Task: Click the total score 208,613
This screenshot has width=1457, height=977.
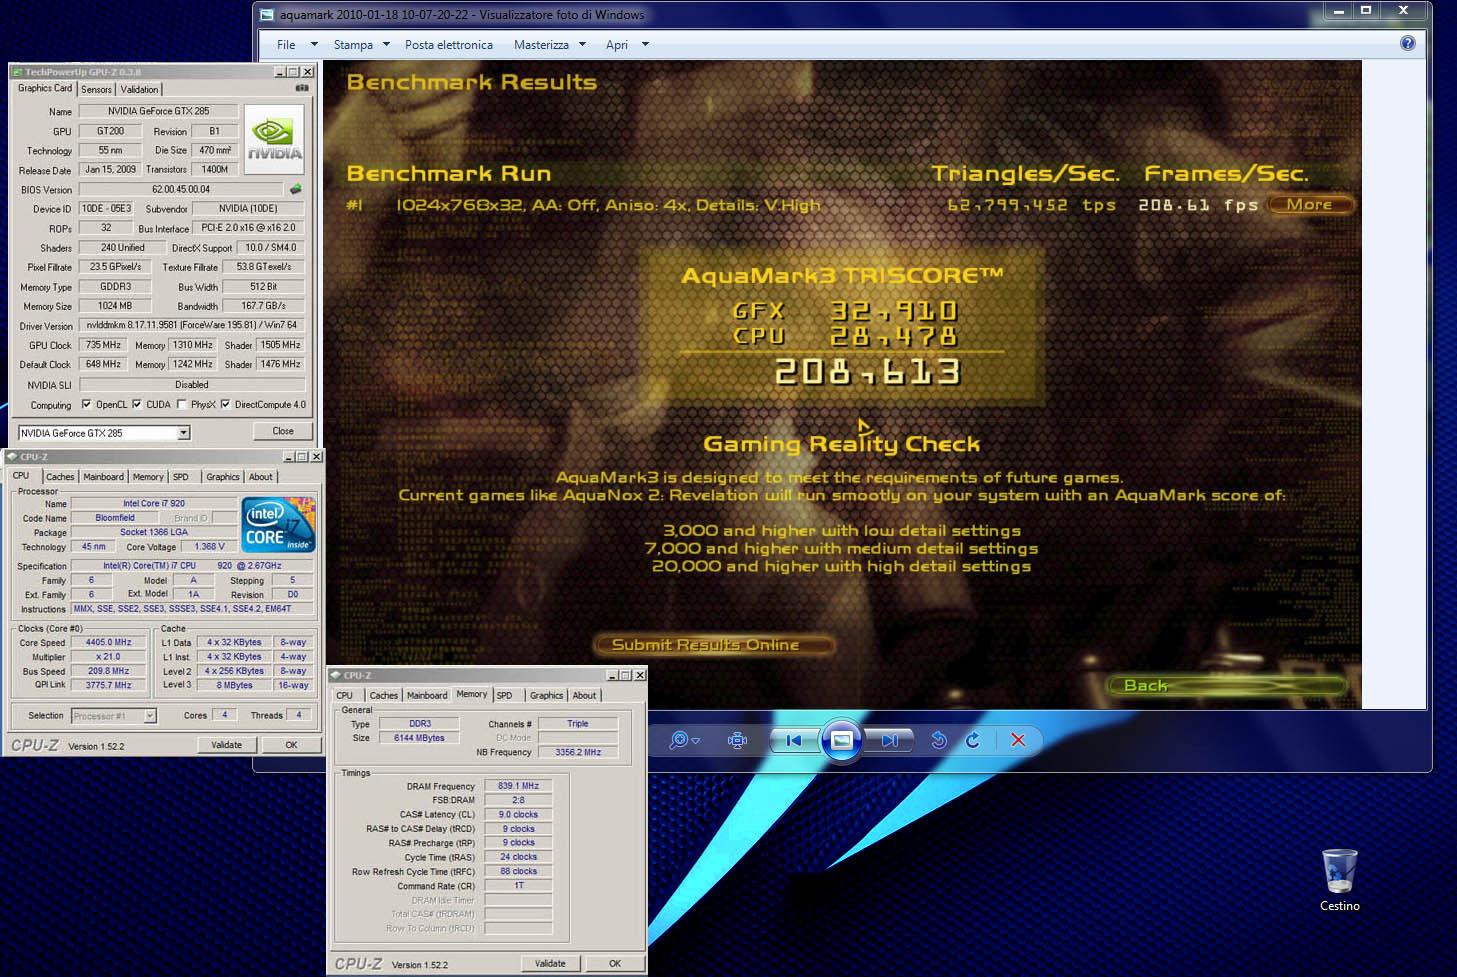Action: (868, 372)
